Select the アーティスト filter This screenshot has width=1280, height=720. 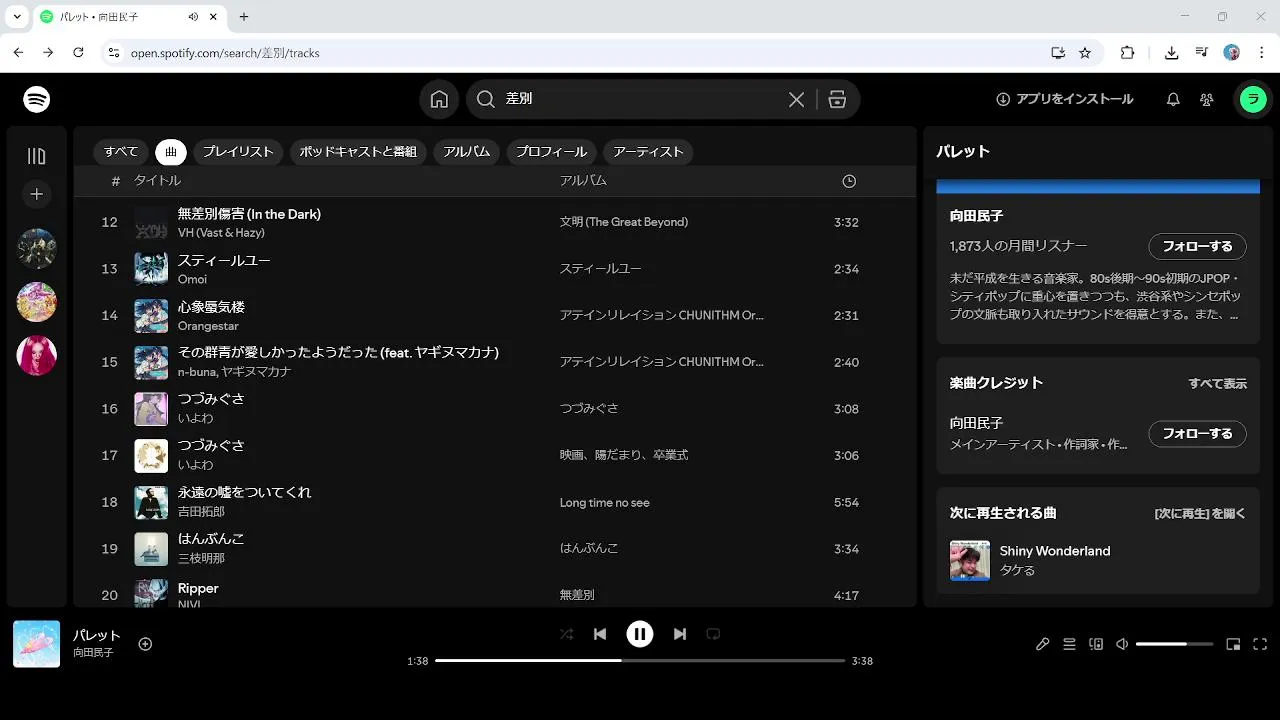(648, 152)
